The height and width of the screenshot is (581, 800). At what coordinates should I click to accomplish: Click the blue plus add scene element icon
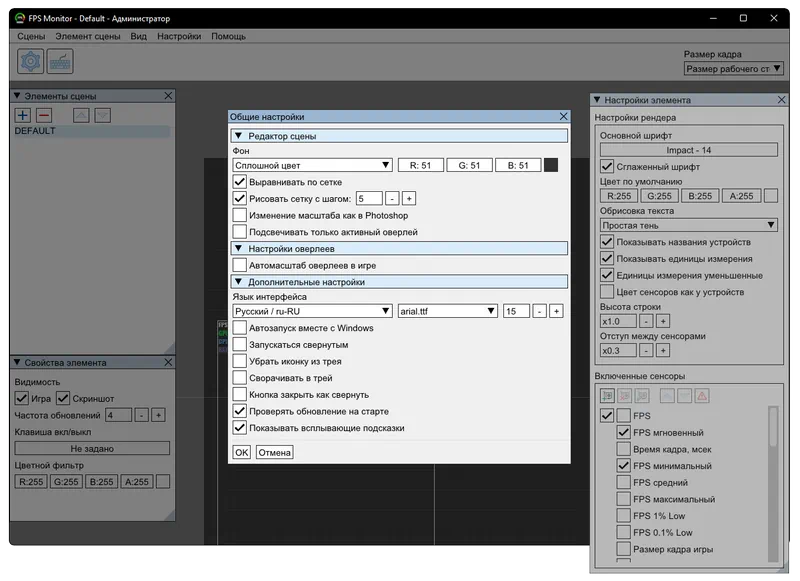[23, 115]
